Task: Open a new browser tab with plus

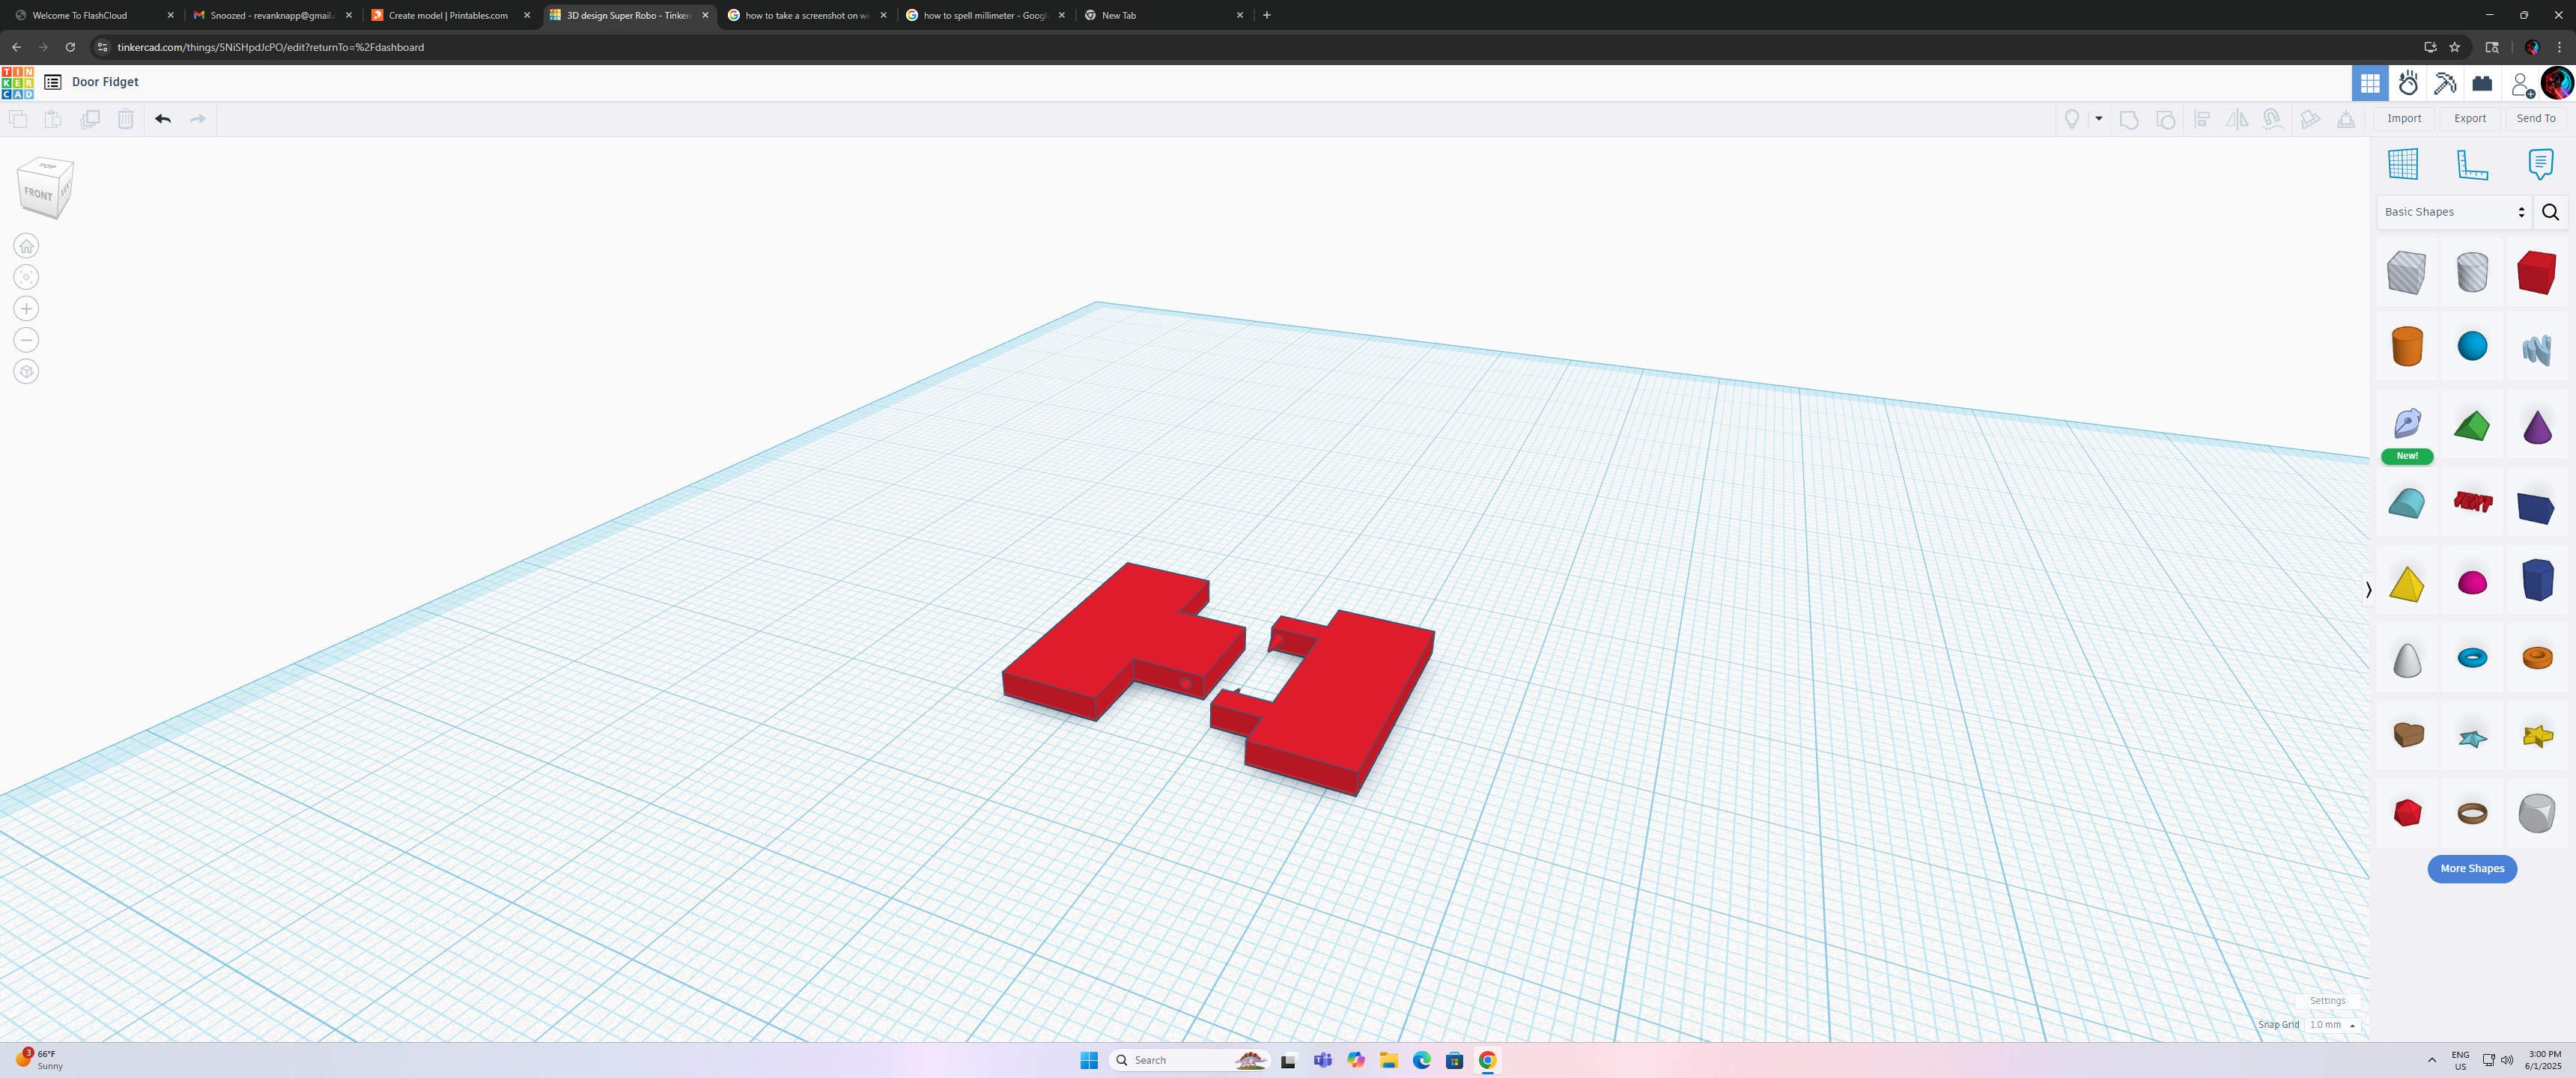Action: point(1267,15)
